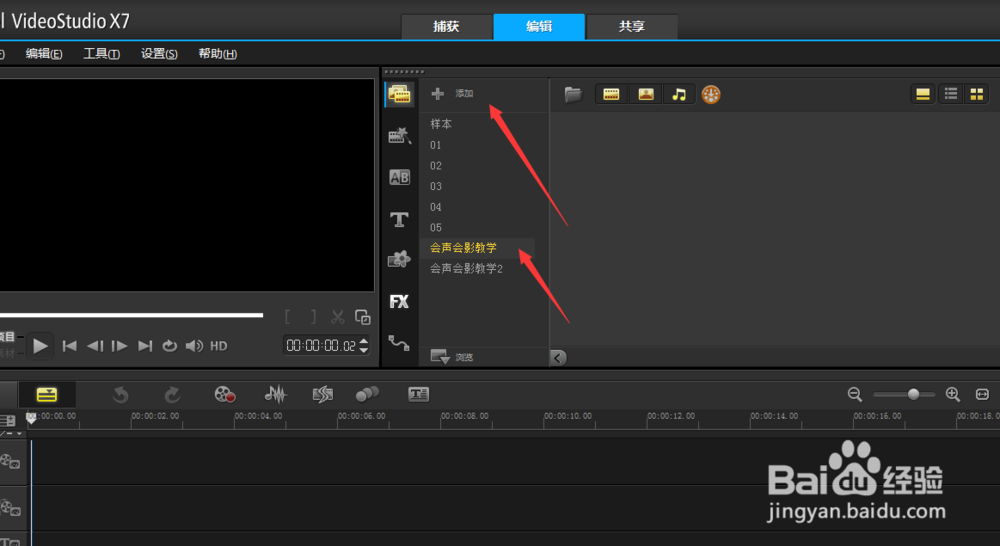This screenshot has width=1000, height=546.
Task: Toggle HD preview mode
Action: (219, 346)
